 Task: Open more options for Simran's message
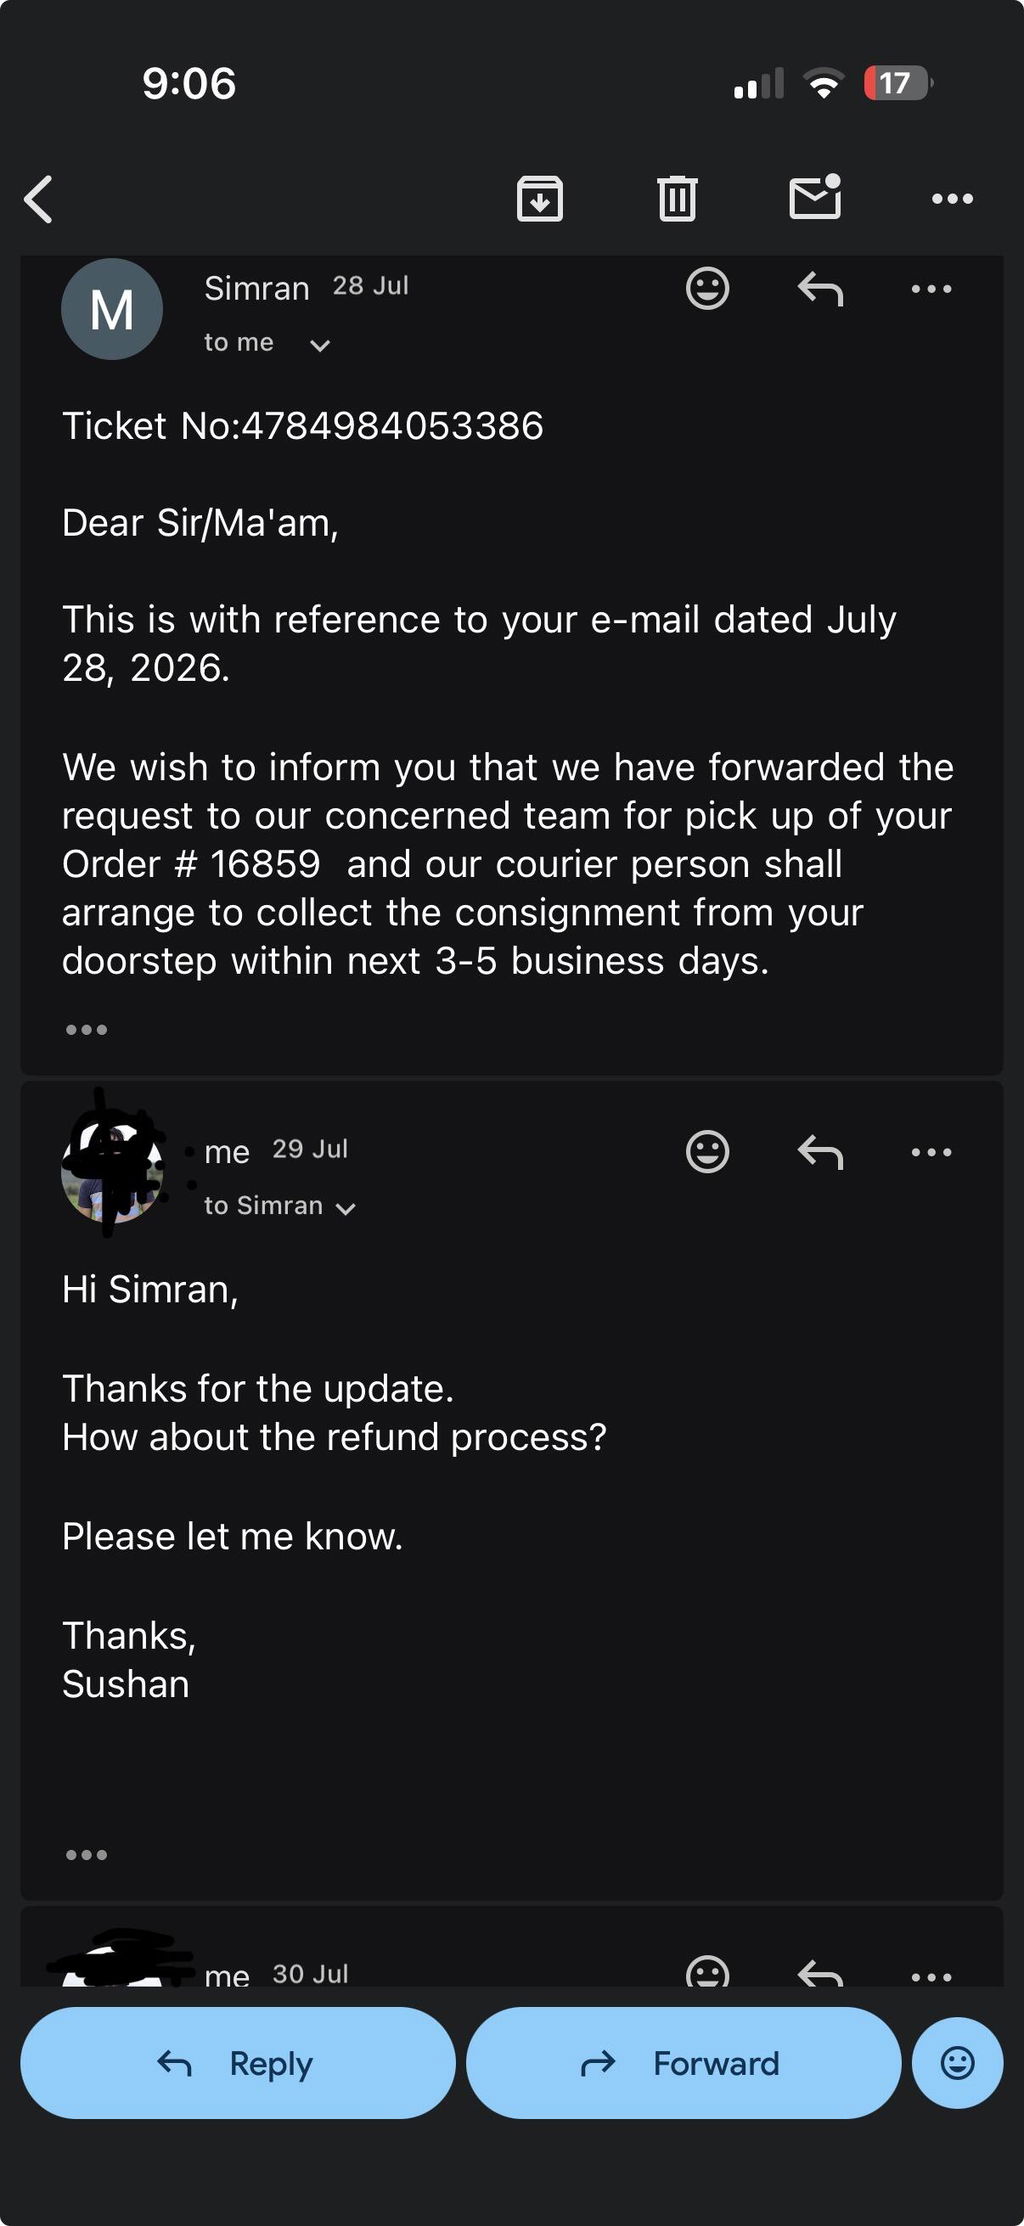[x=931, y=289]
